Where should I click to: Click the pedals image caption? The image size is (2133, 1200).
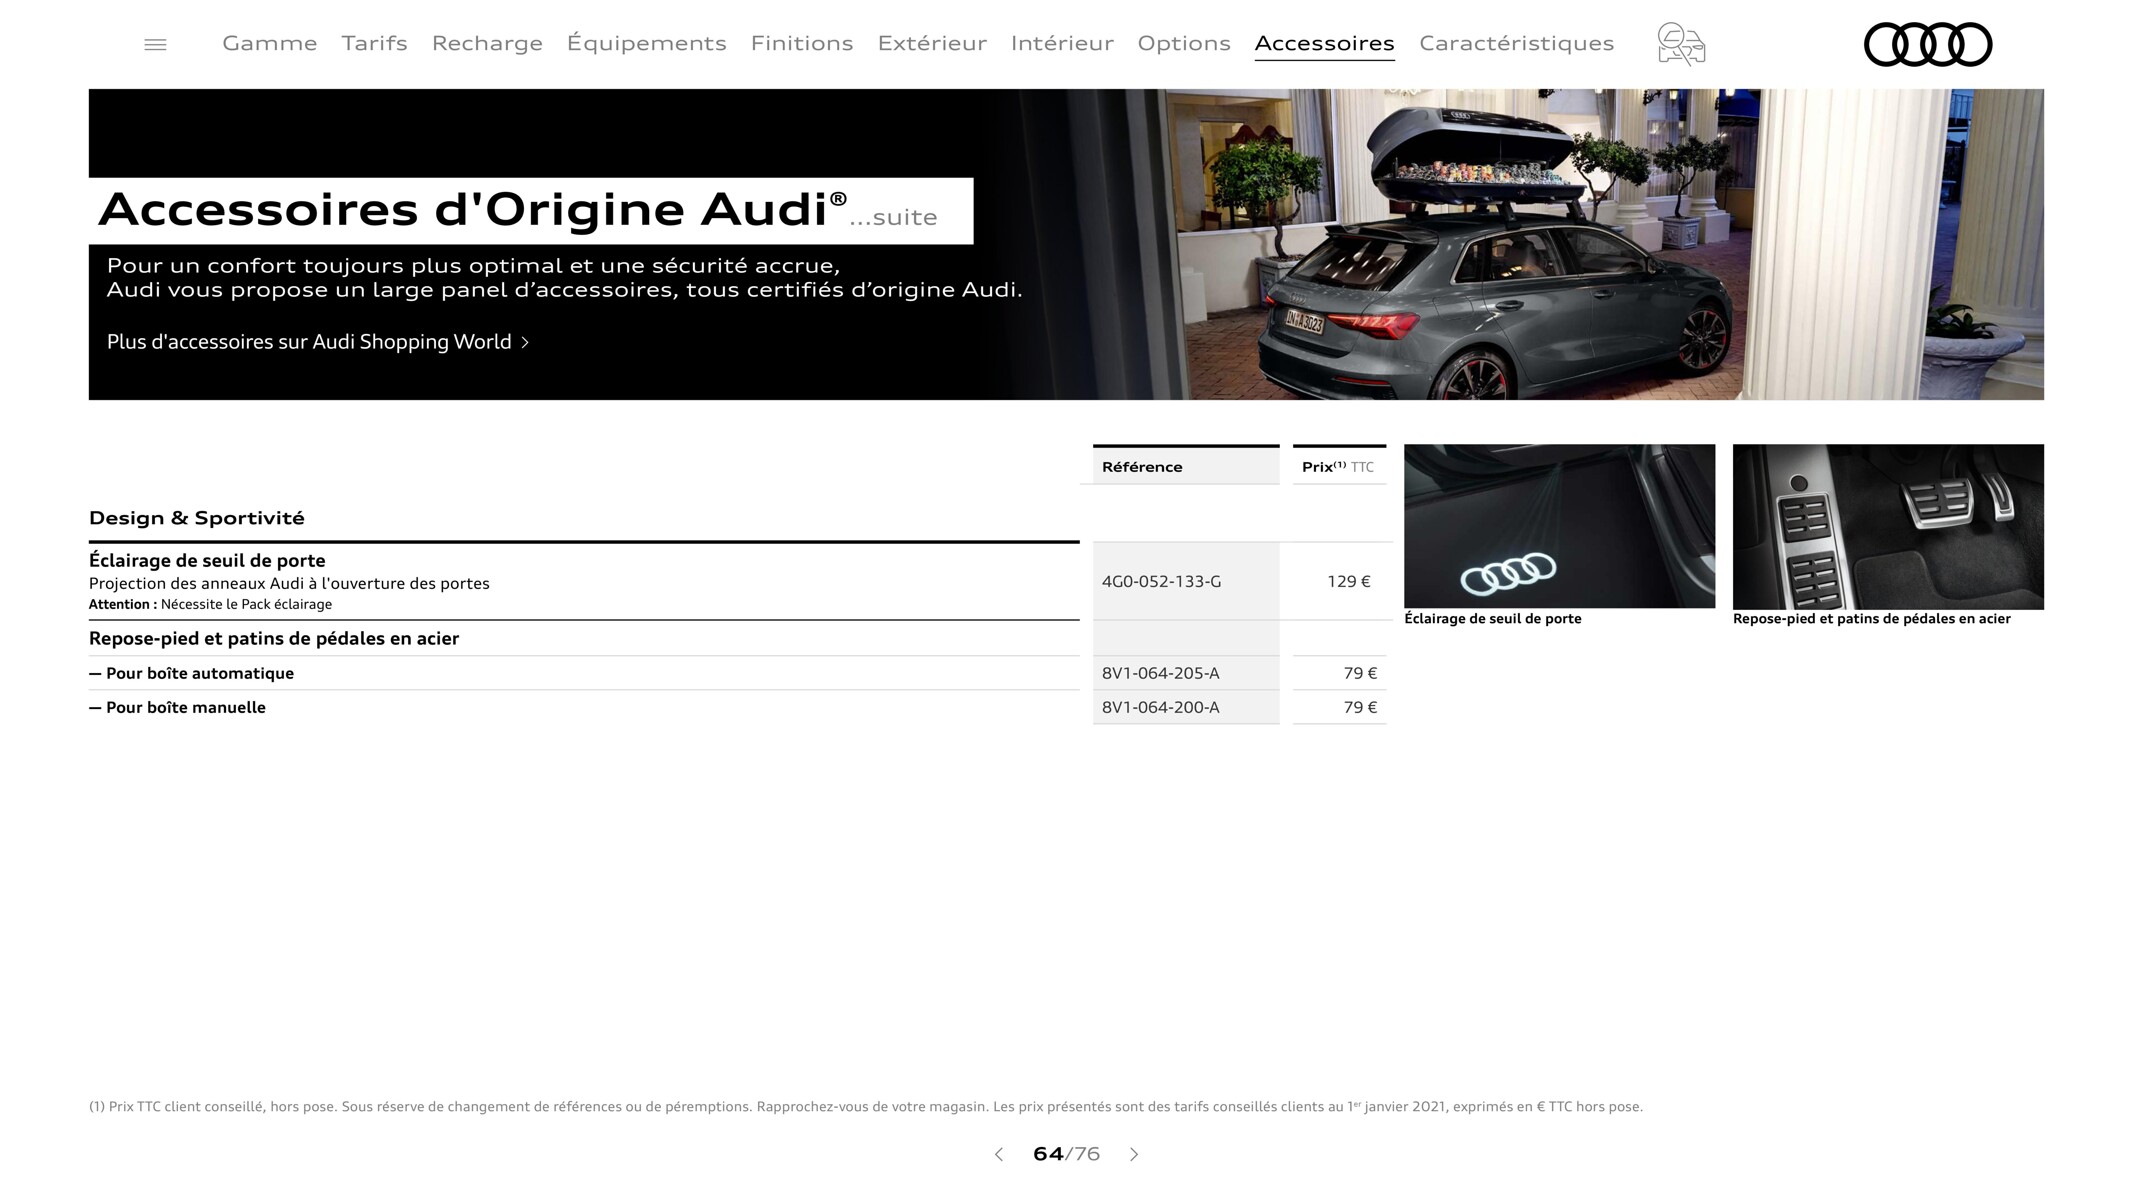tap(1871, 619)
